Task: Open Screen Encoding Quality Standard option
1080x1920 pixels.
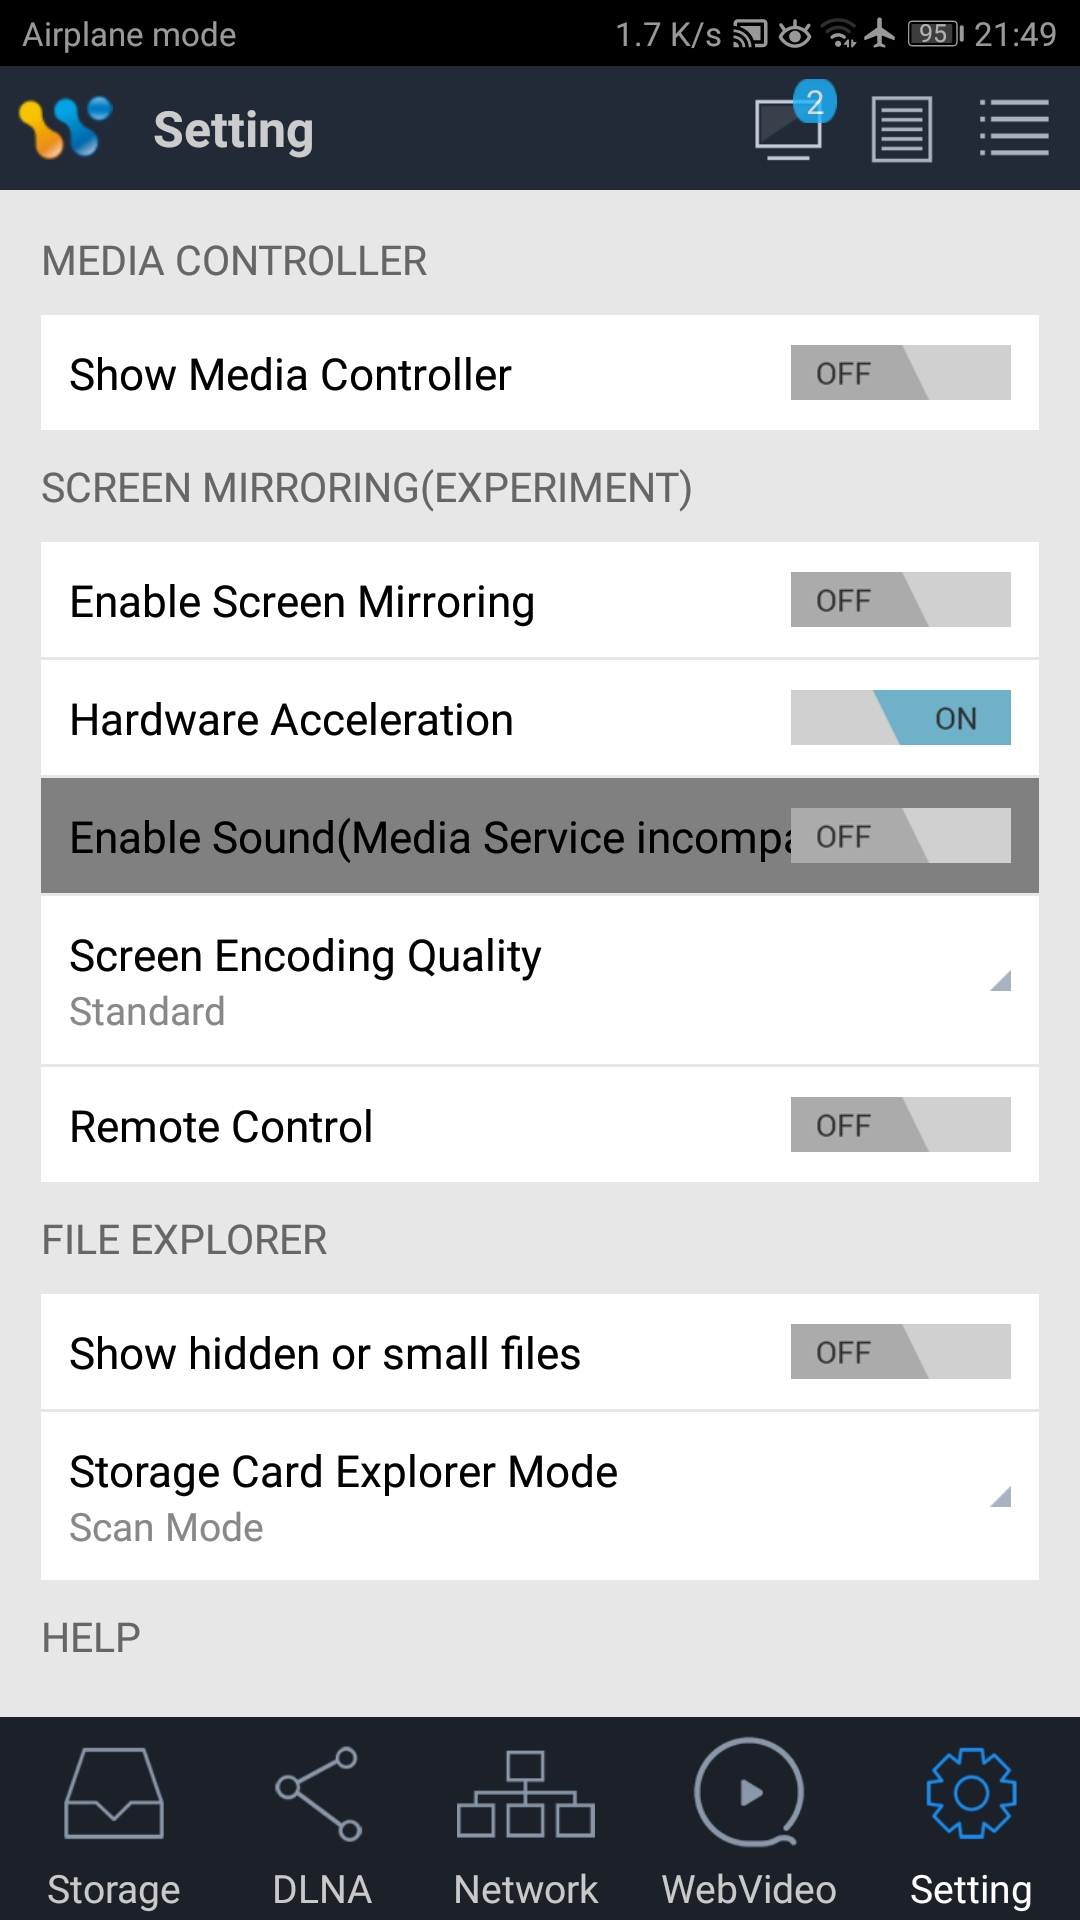Action: [x=147, y=1012]
